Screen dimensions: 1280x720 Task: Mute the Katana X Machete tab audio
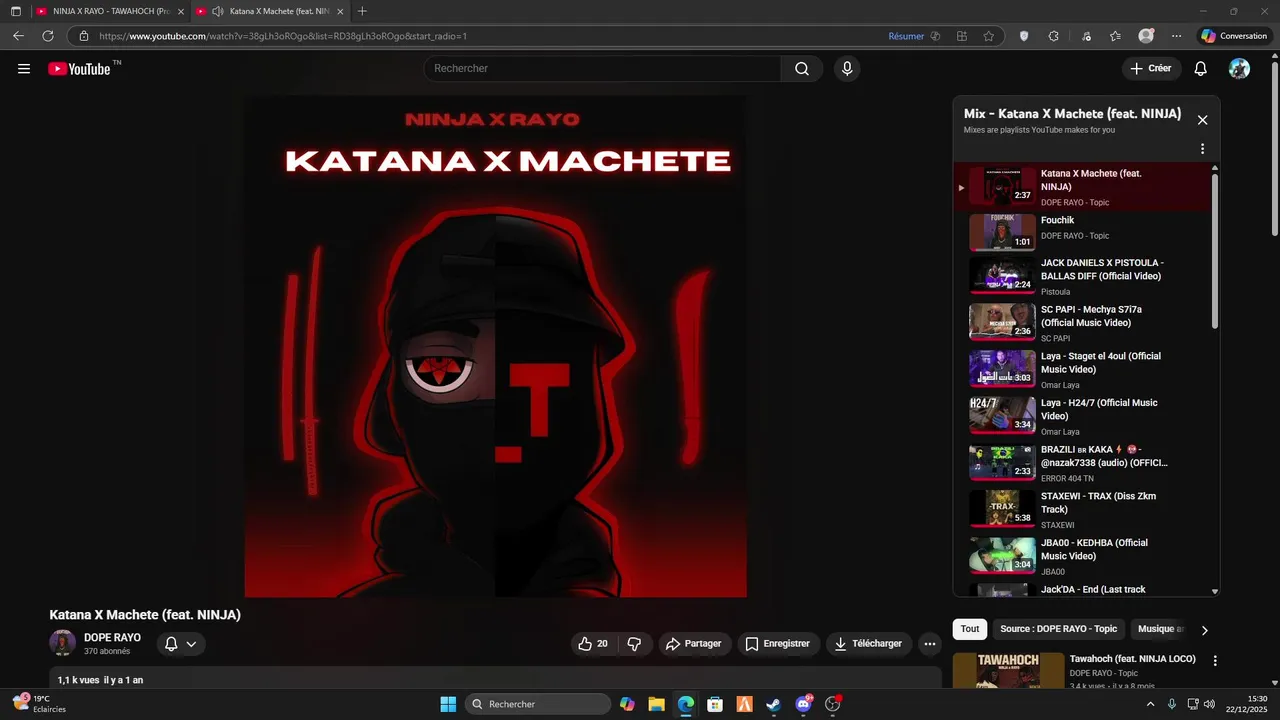coord(217,11)
